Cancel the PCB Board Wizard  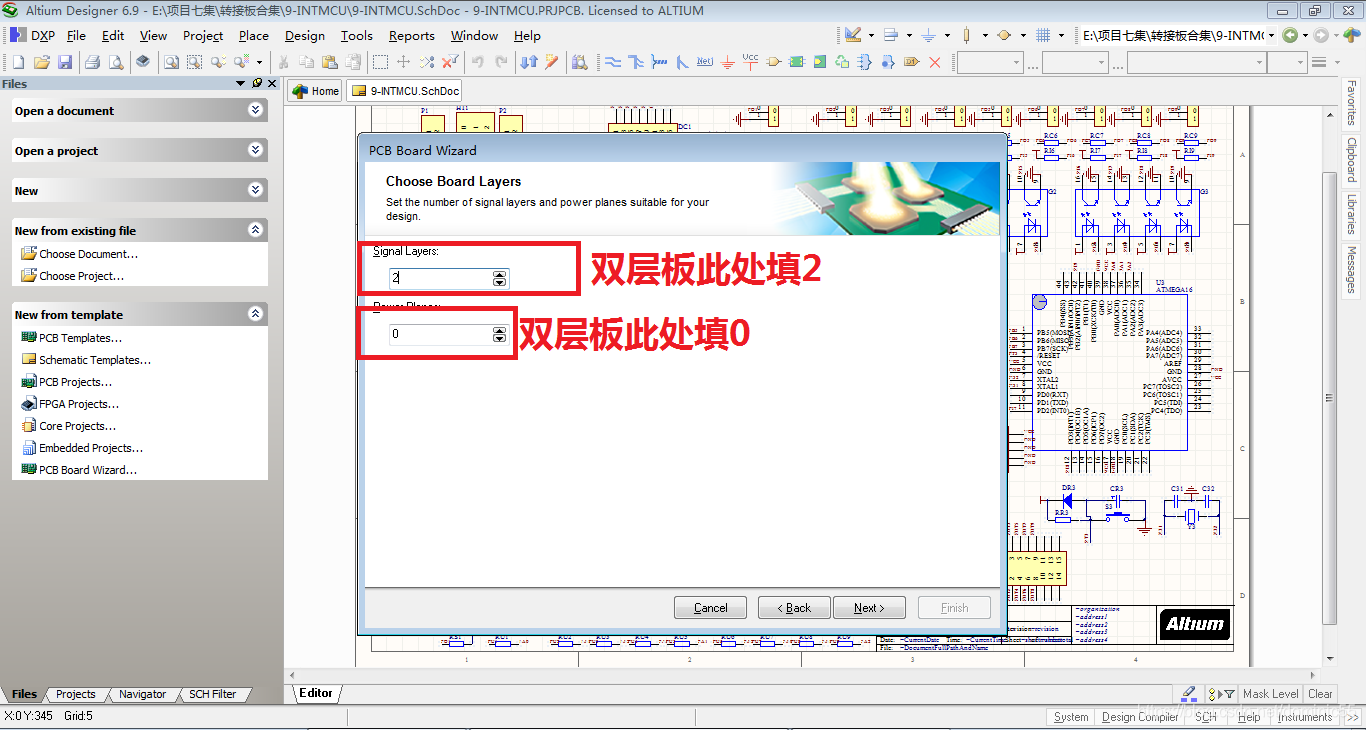(x=710, y=607)
